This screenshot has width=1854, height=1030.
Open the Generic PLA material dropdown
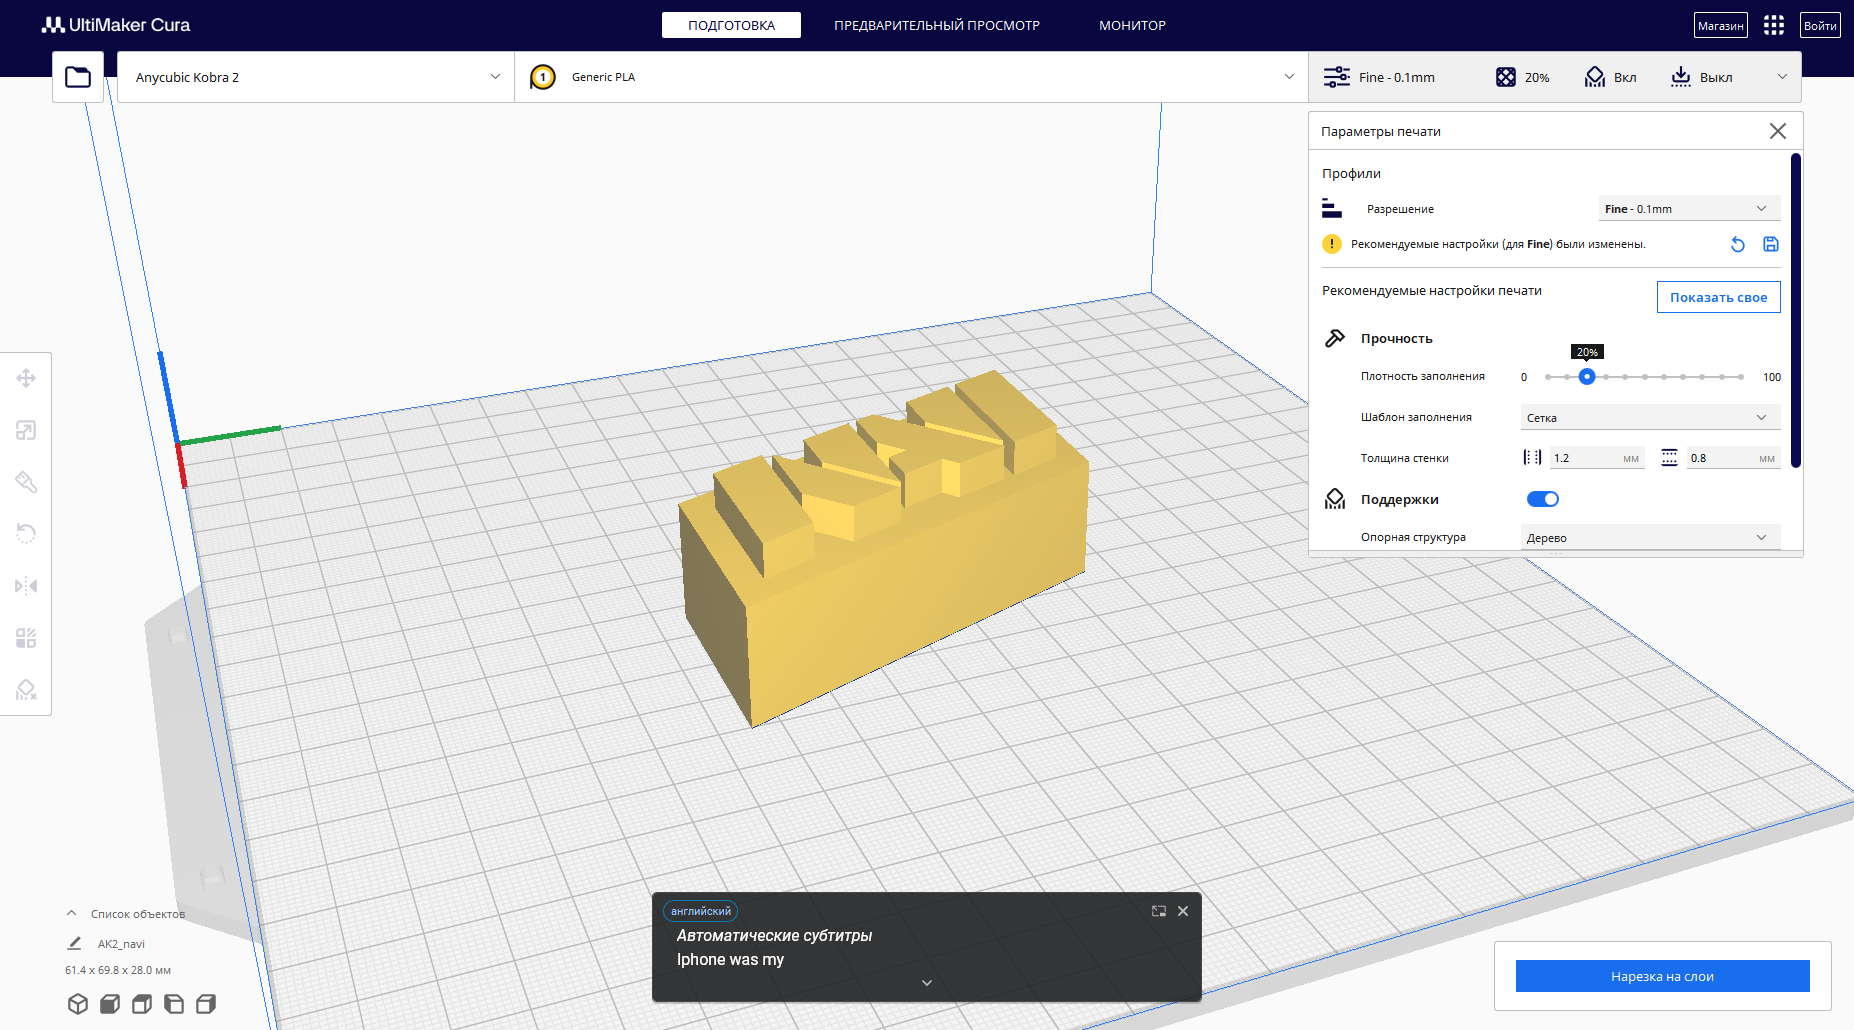pos(911,77)
